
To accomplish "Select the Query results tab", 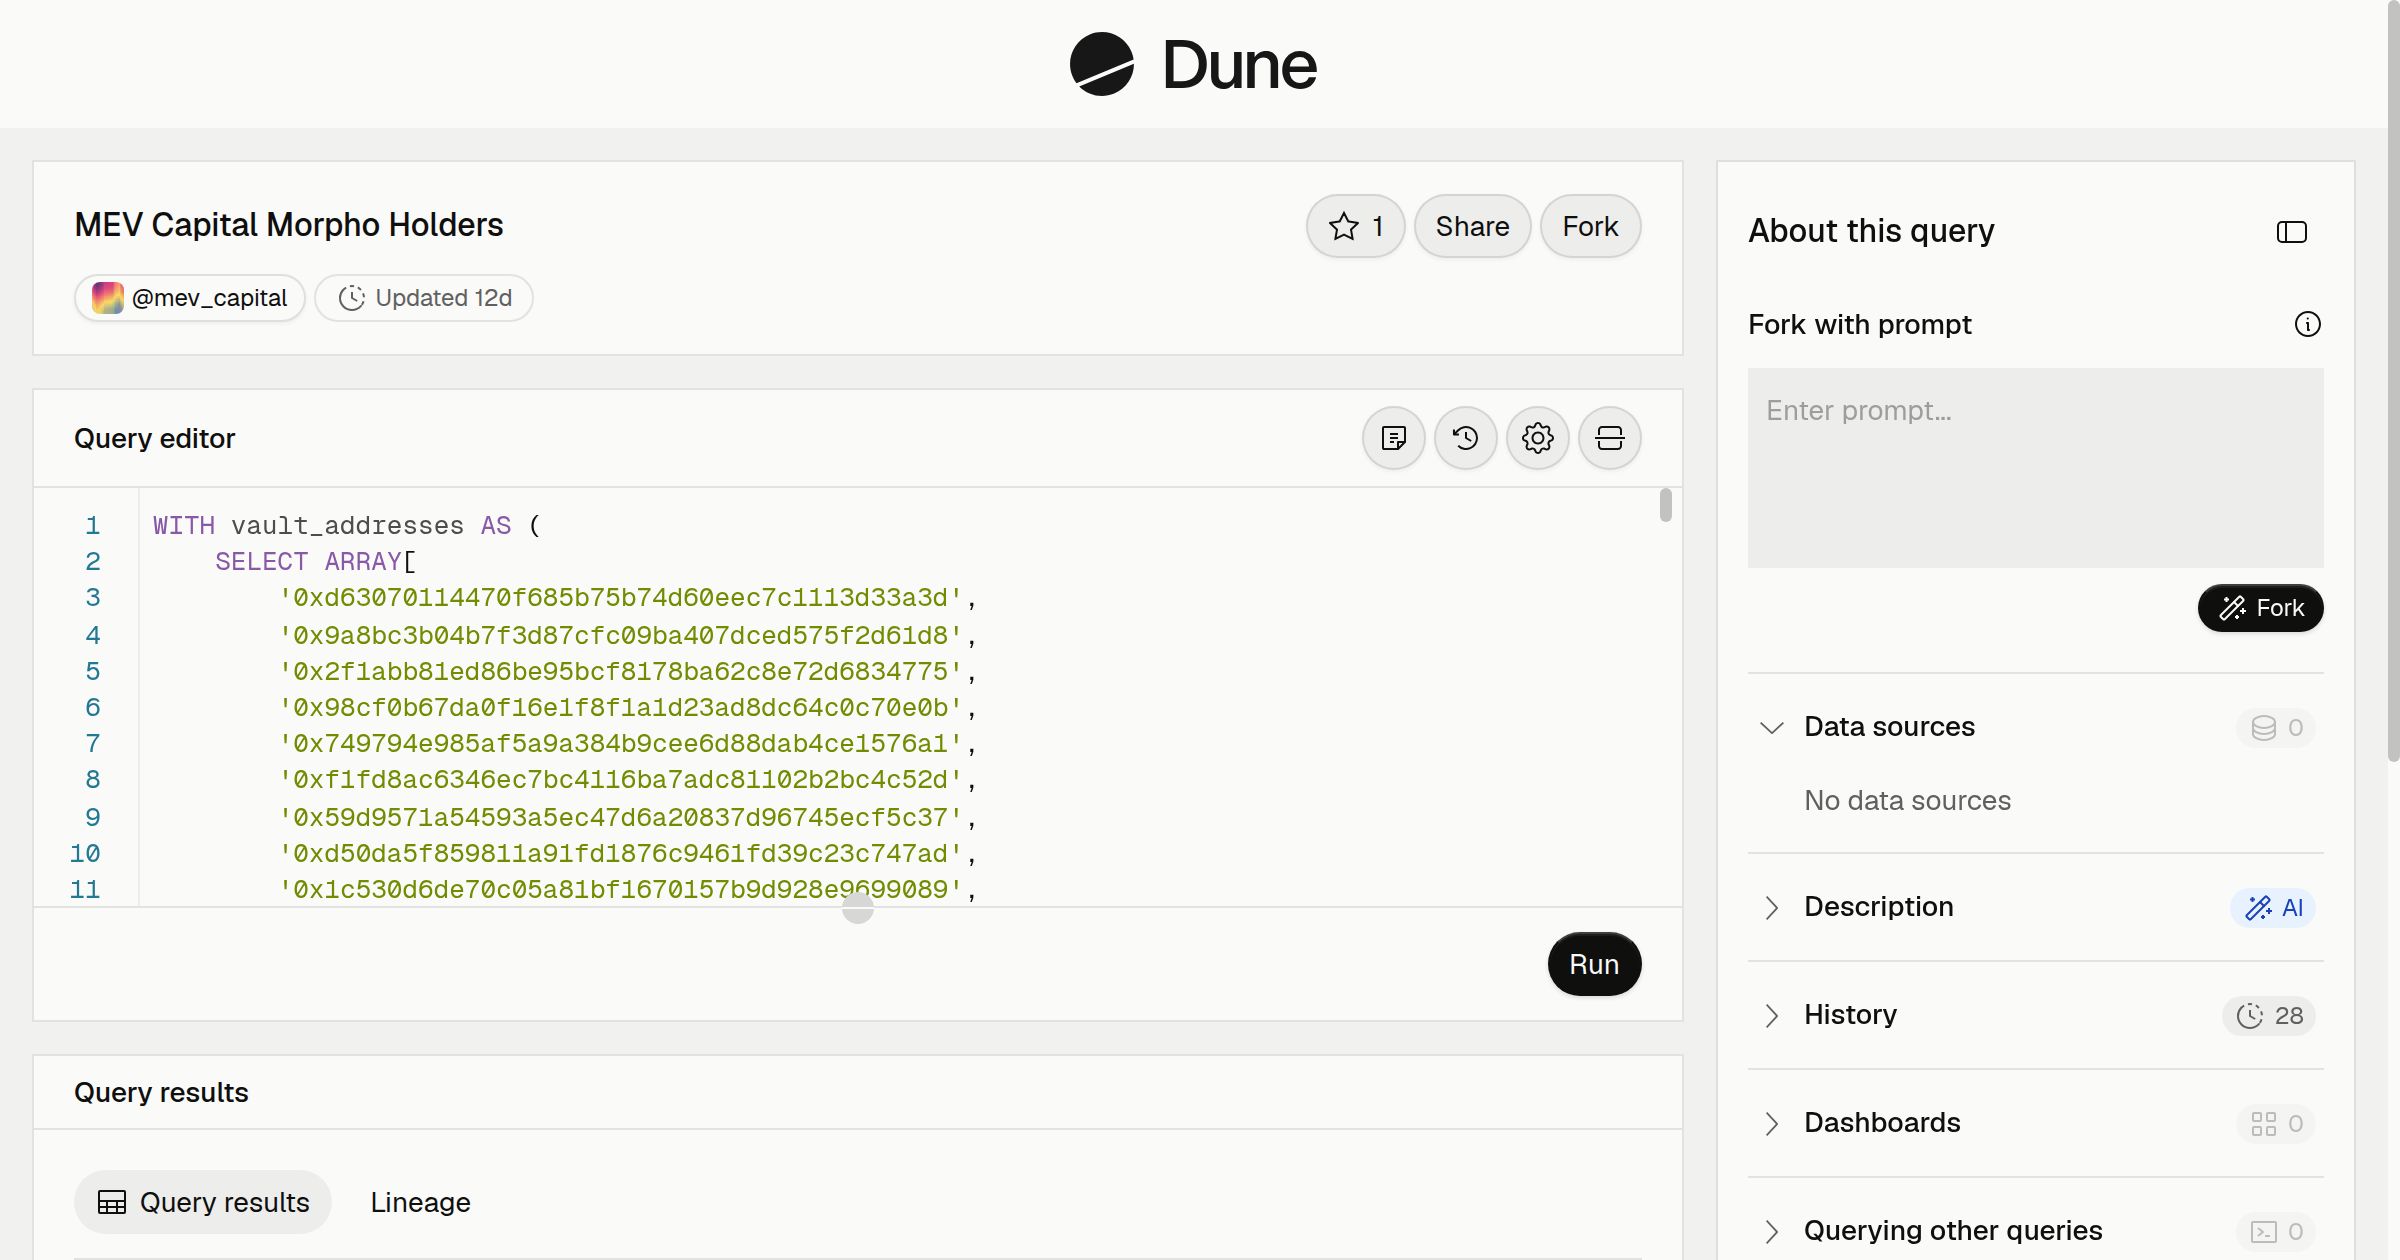I will 203,1202.
